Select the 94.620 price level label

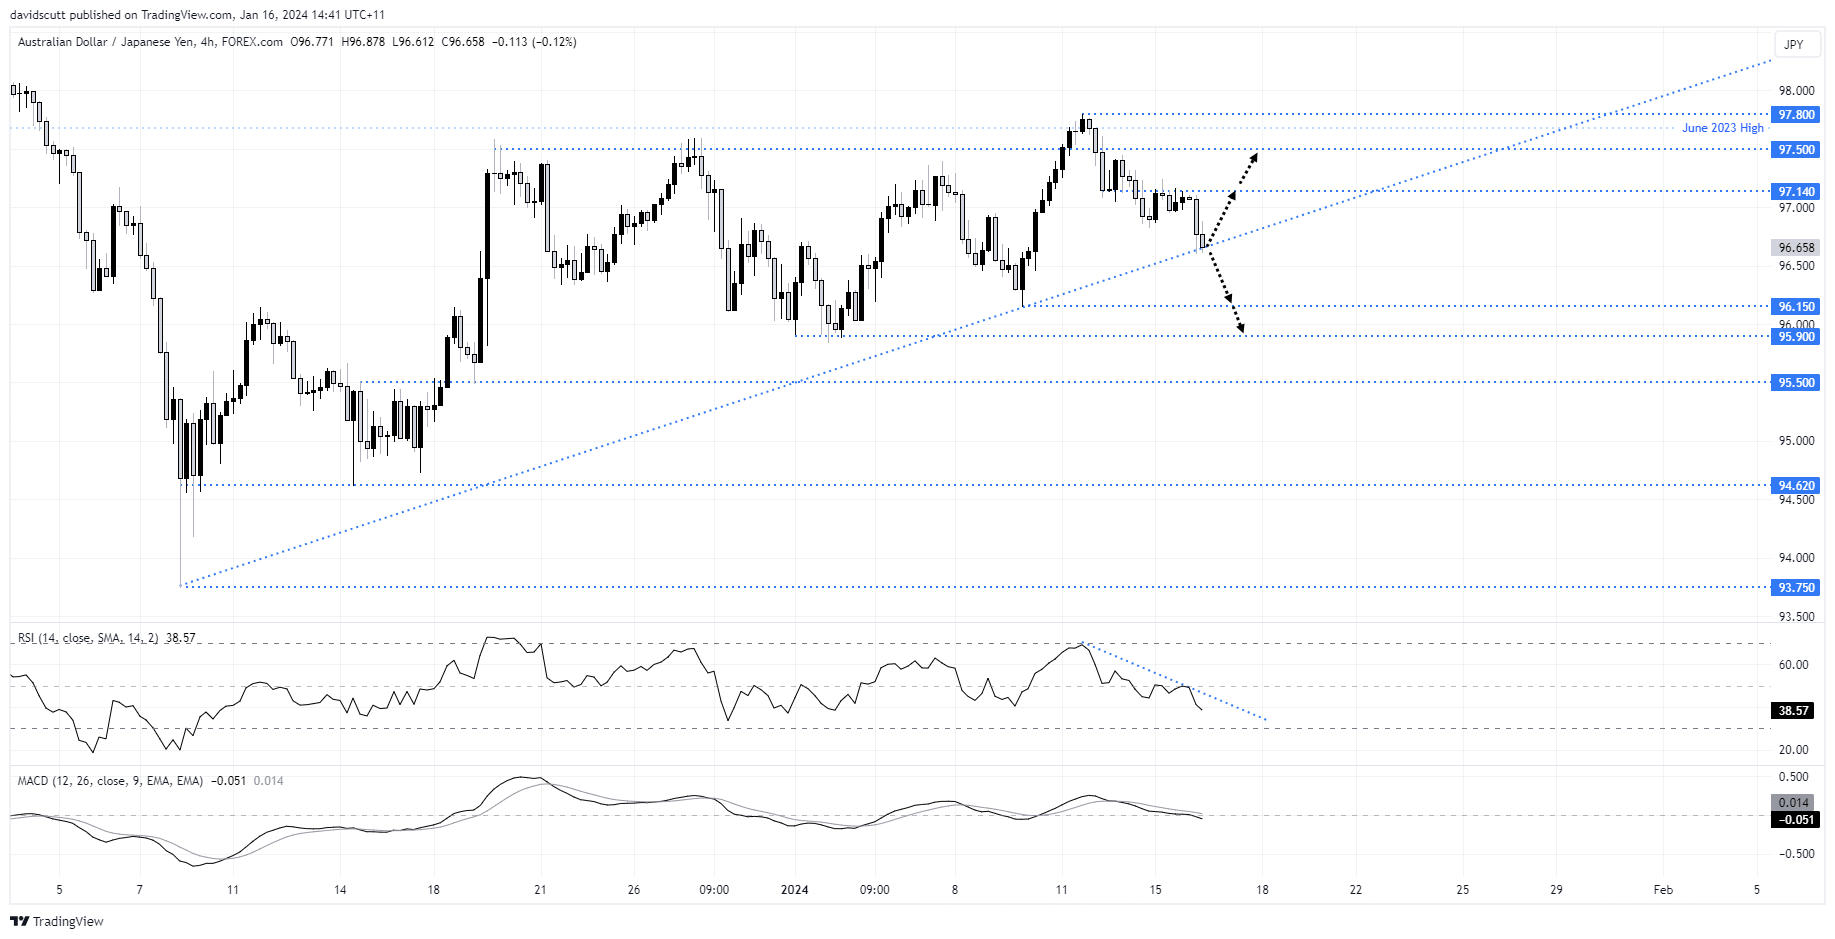(x=1796, y=486)
